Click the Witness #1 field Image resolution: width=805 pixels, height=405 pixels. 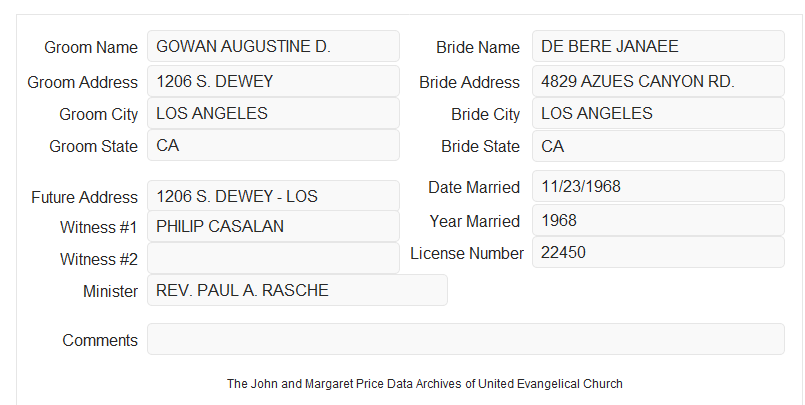[273, 226]
